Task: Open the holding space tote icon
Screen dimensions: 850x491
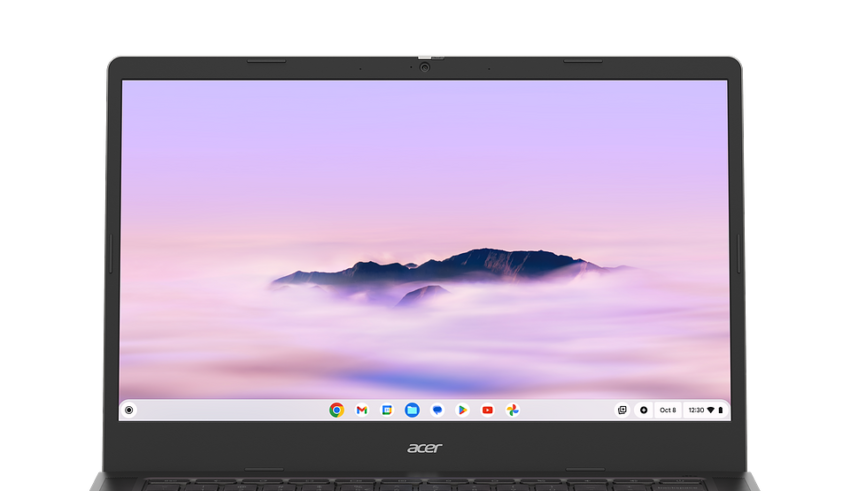Action: [622, 410]
